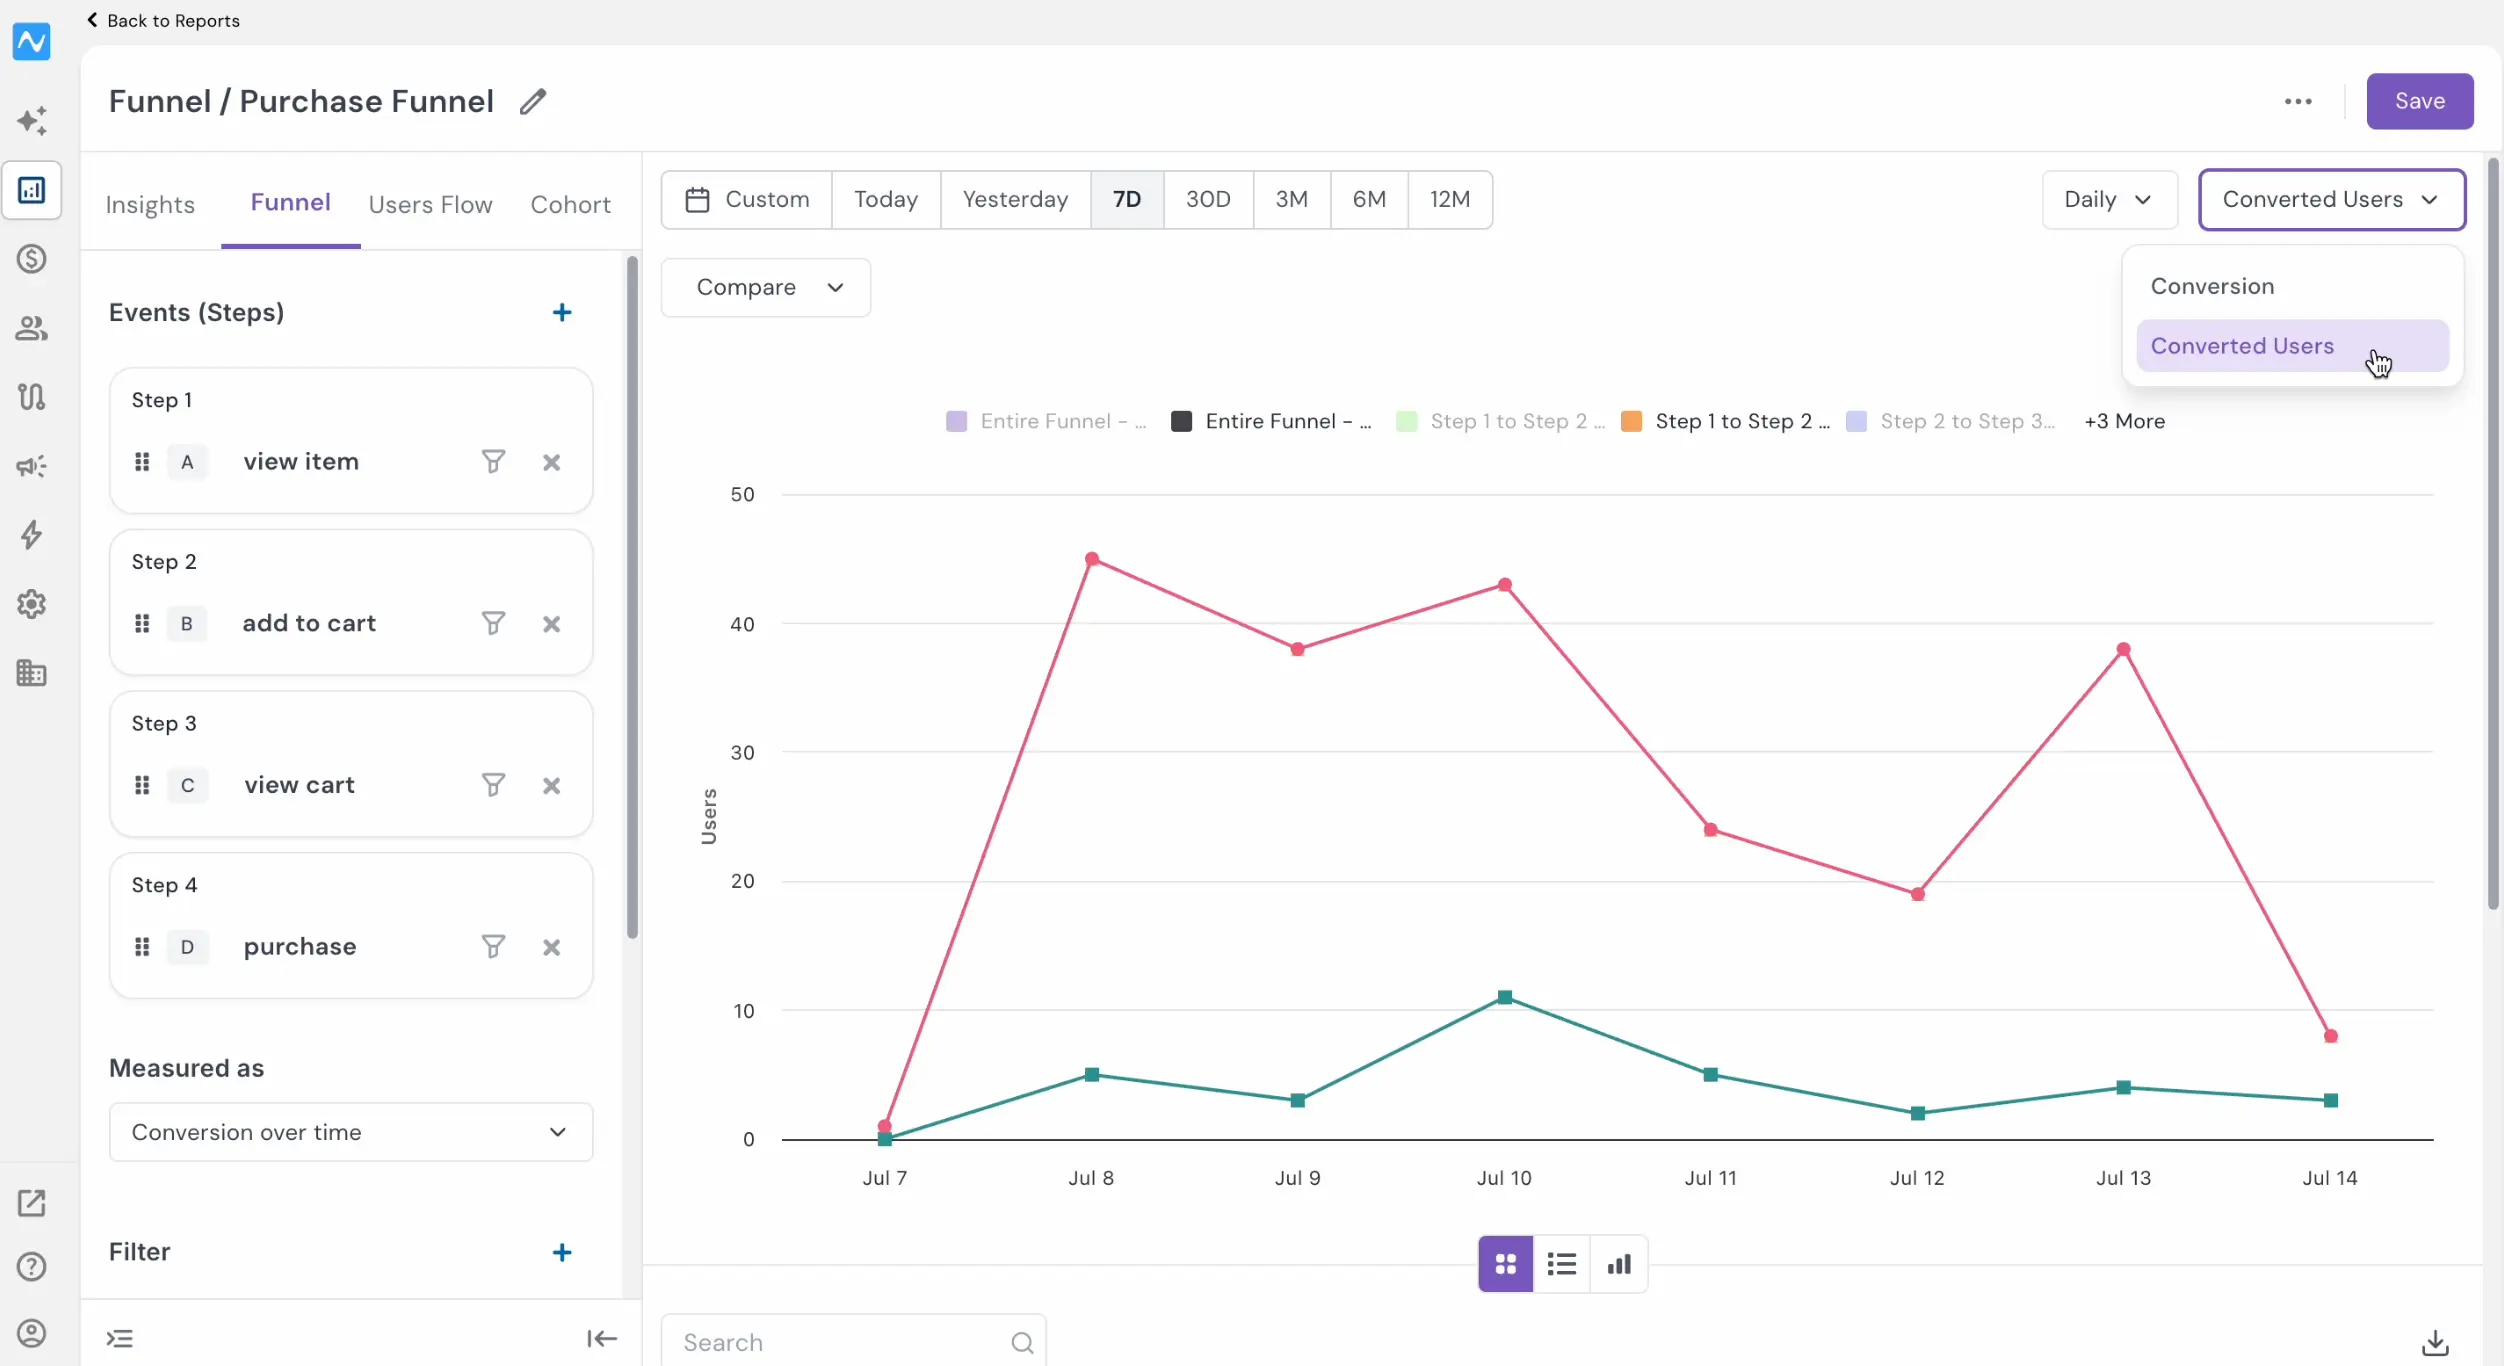The height and width of the screenshot is (1366, 2504).
Task: Click the pencil icon to rename funnel
Action: pyautogui.click(x=533, y=101)
